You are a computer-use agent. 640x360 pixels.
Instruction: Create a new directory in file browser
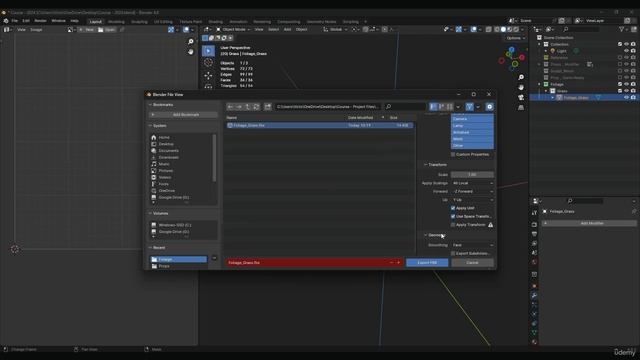pyautogui.click(x=268, y=107)
